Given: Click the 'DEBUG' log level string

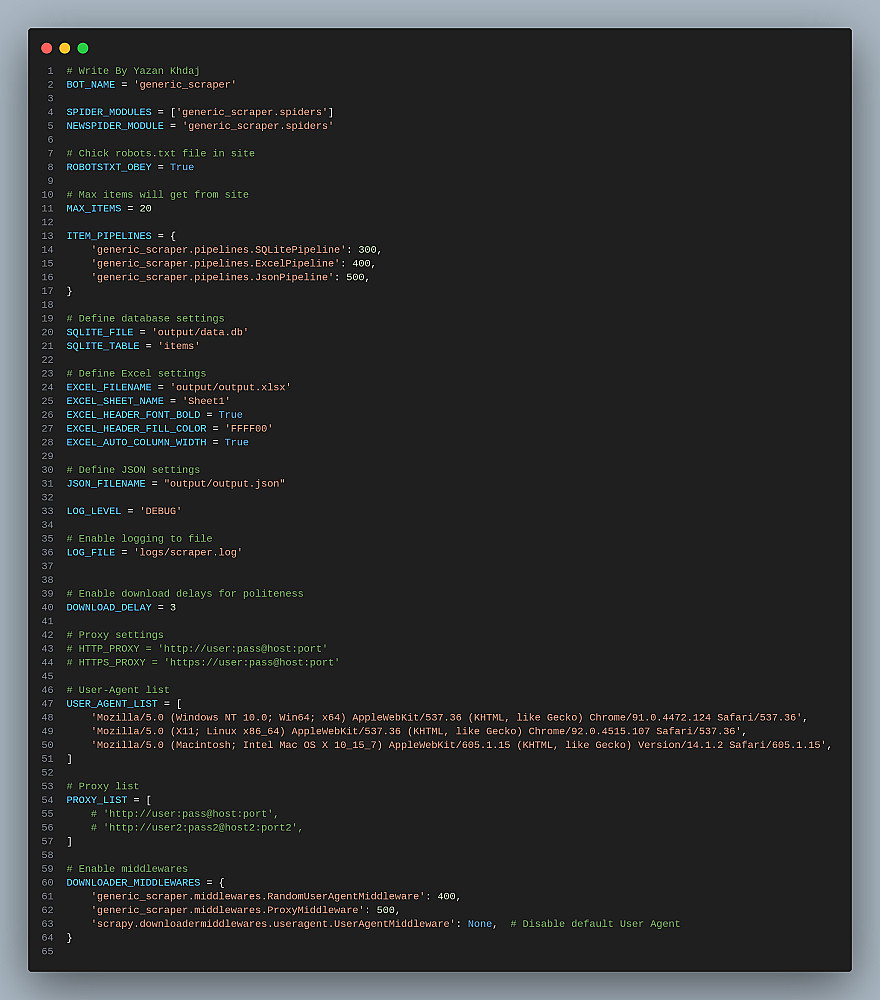Looking at the screenshot, I should pyautogui.click(x=161, y=511).
